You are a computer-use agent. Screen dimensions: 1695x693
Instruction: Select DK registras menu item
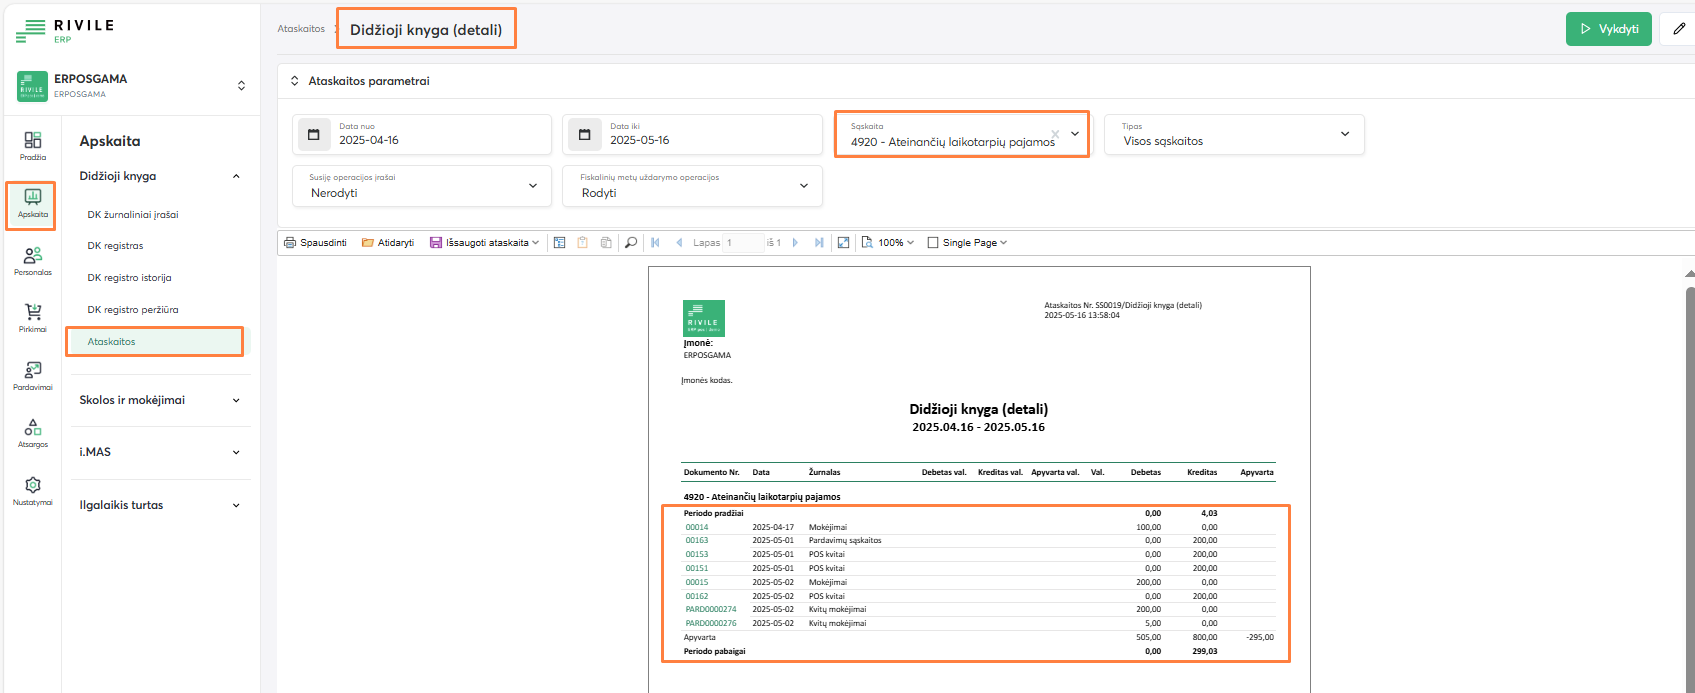pos(115,246)
